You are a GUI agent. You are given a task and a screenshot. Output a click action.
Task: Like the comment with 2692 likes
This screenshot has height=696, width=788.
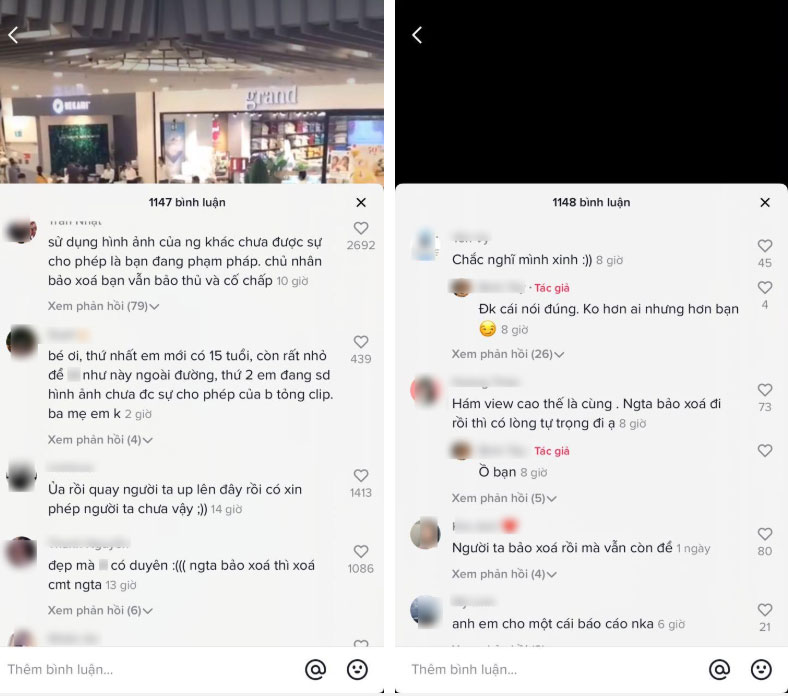tap(361, 228)
